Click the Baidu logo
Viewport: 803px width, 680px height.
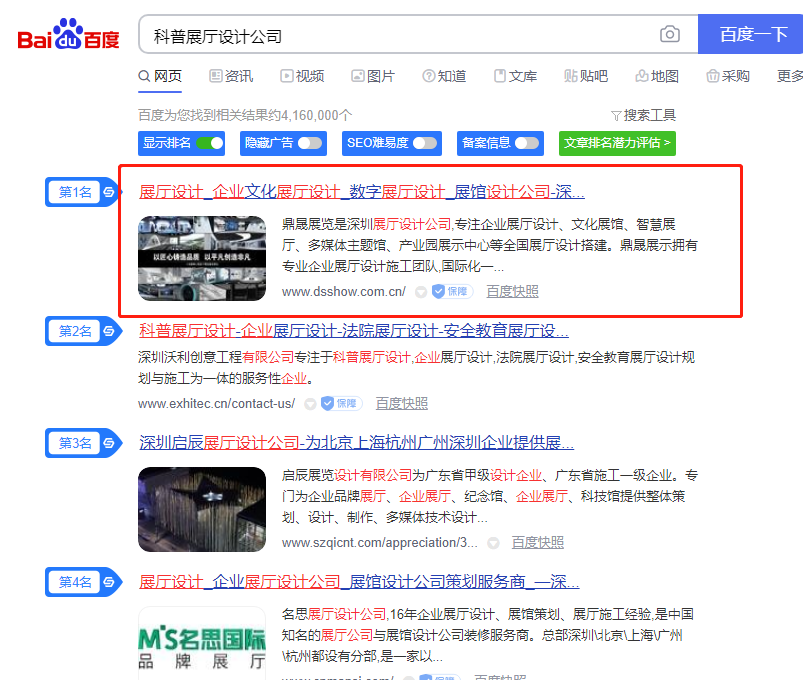(x=68, y=34)
